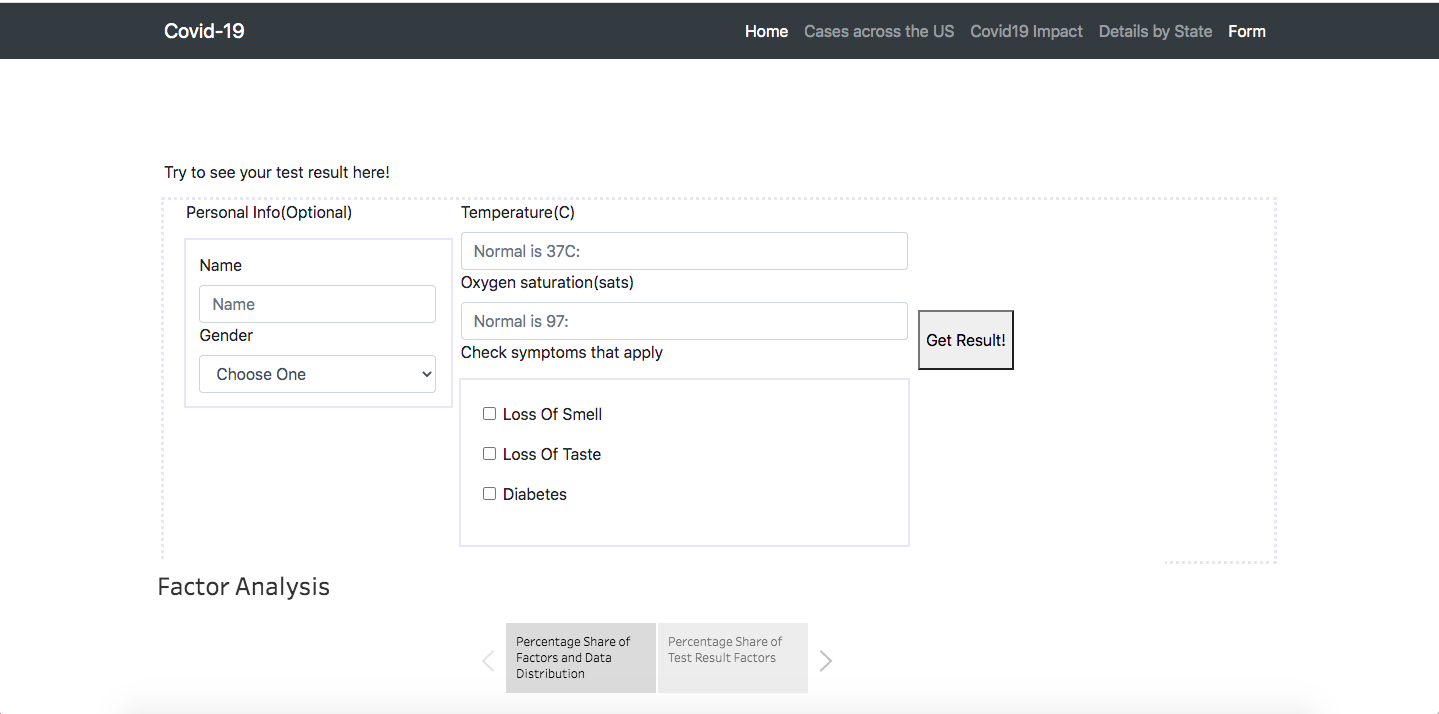Viewport: 1439px width, 714px height.
Task: Open Details by State page
Action: tap(1155, 31)
